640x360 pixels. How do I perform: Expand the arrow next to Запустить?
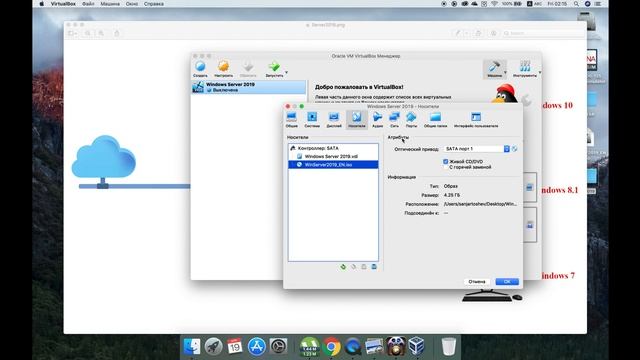tap(286, 73)
